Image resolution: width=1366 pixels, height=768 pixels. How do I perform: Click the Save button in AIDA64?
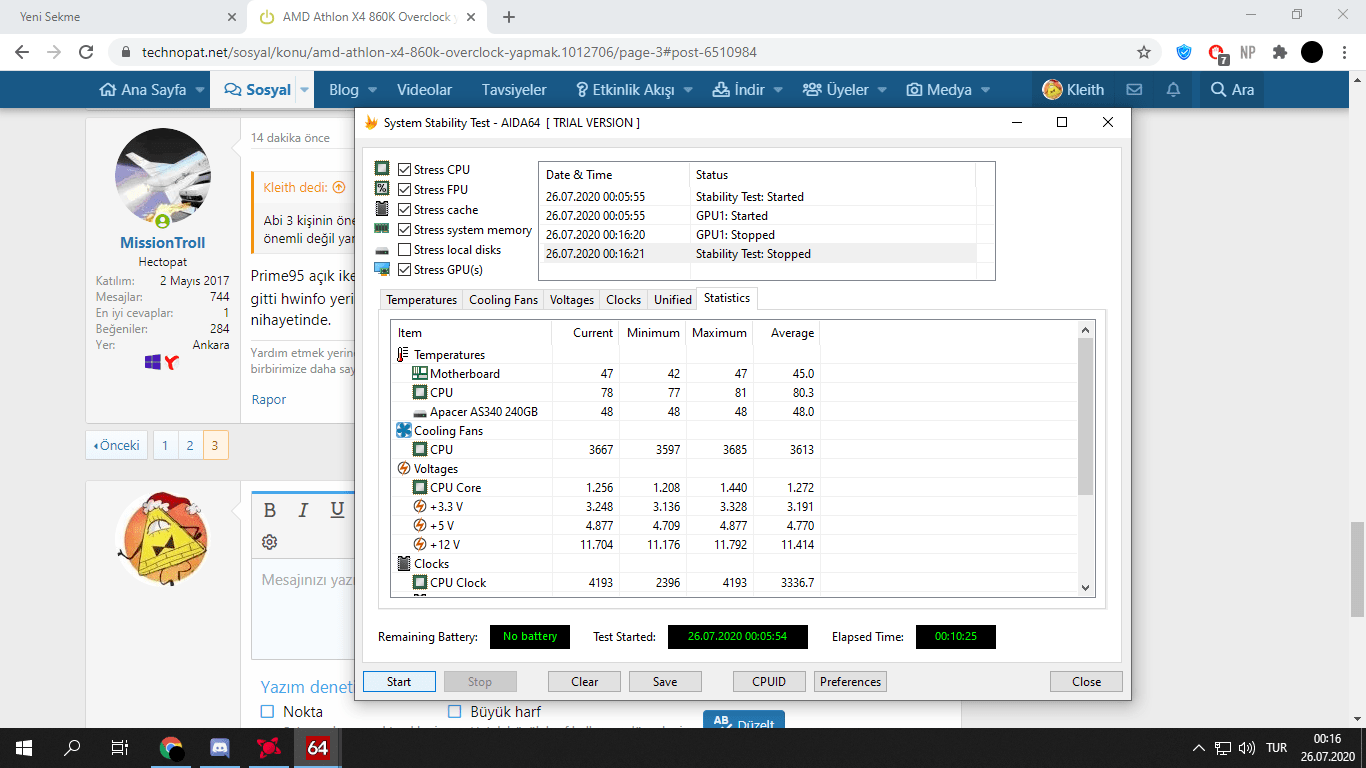pyautogui.click(x=665, y=682)
